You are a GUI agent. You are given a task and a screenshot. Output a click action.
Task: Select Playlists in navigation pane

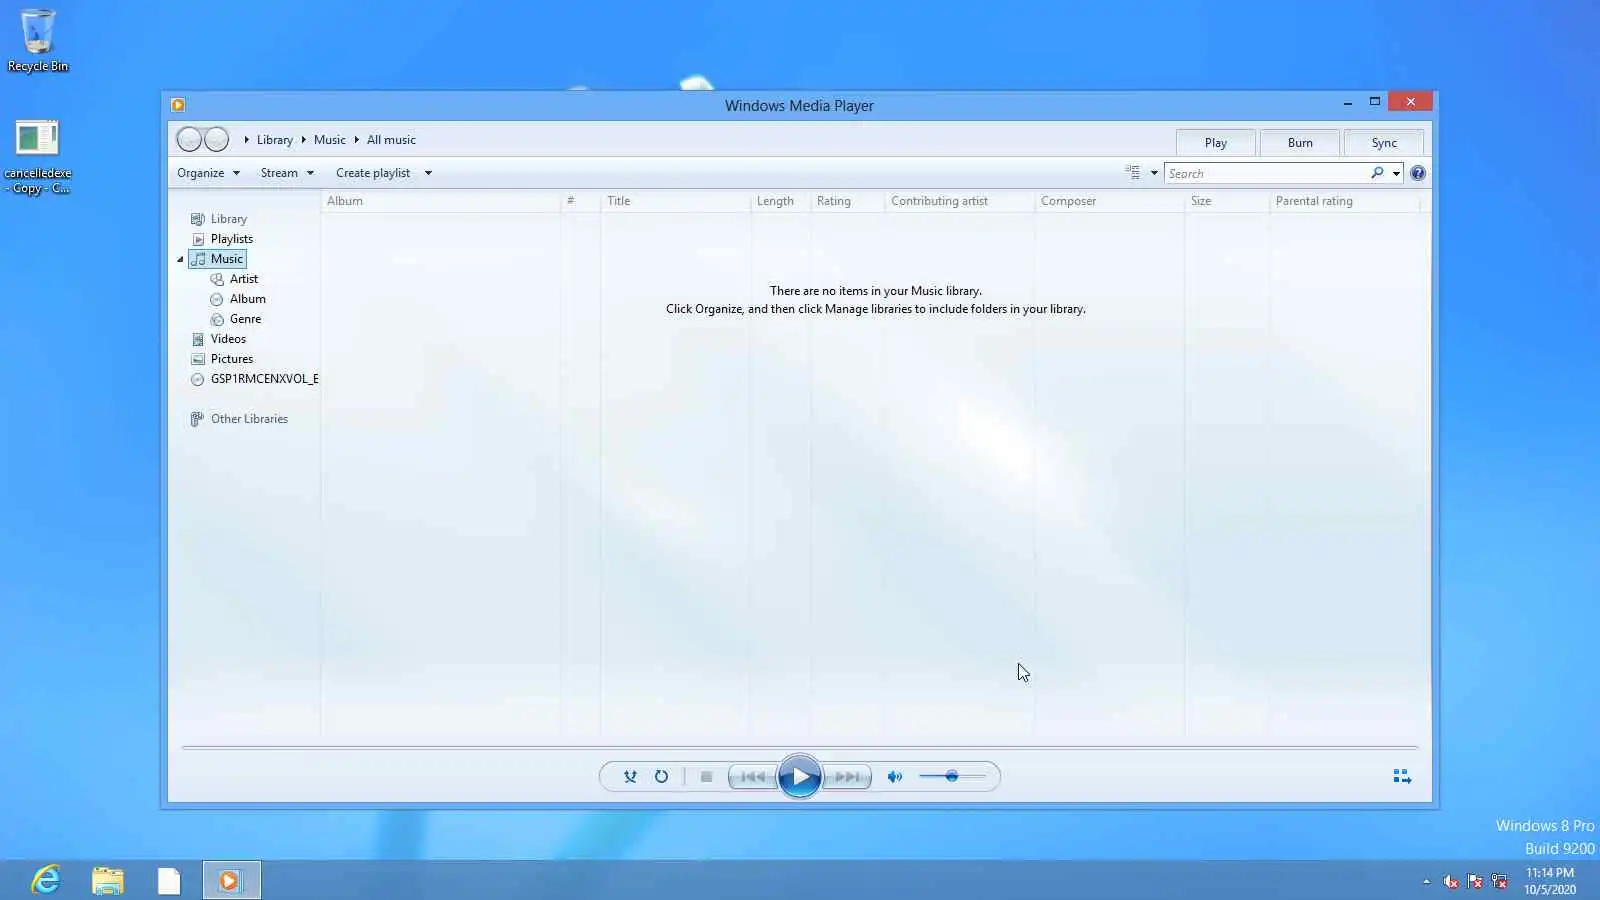coord(231,239)
